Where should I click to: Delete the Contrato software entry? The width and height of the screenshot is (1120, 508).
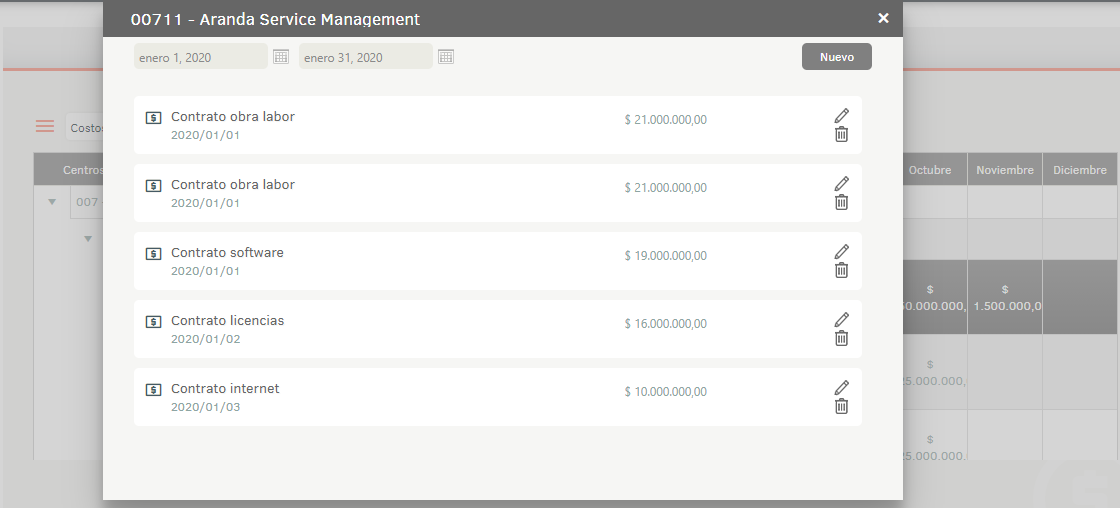[841, 270]
